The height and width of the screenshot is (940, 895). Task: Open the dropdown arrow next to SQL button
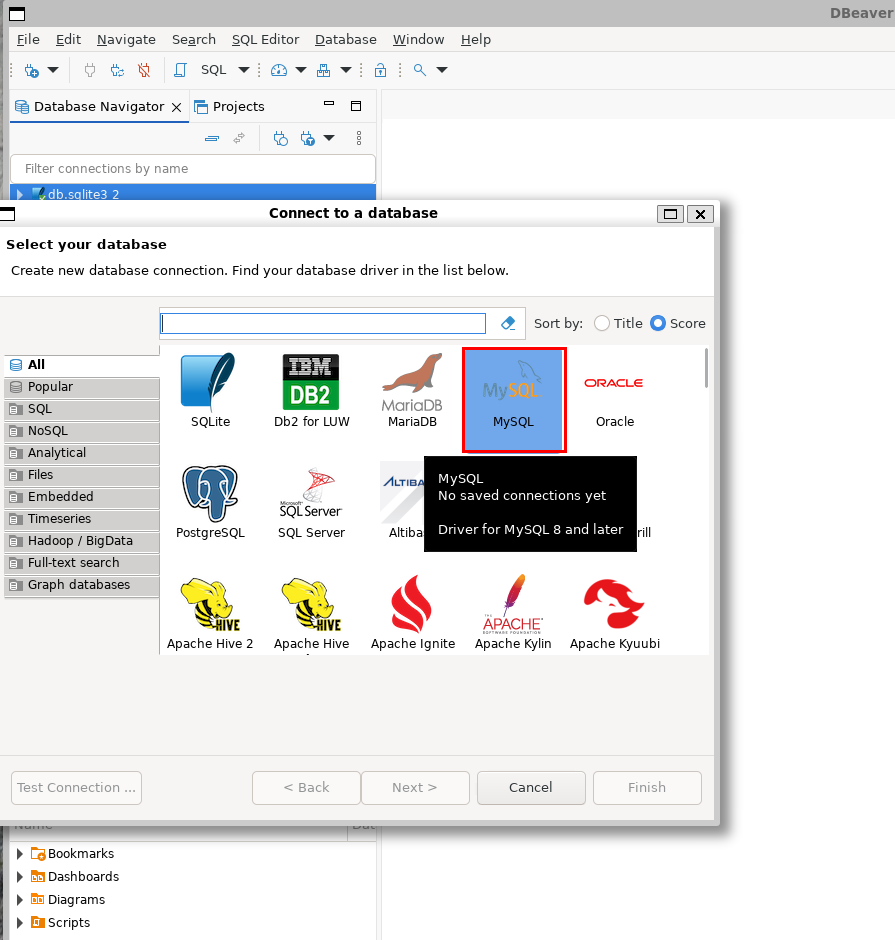(244, 70)
